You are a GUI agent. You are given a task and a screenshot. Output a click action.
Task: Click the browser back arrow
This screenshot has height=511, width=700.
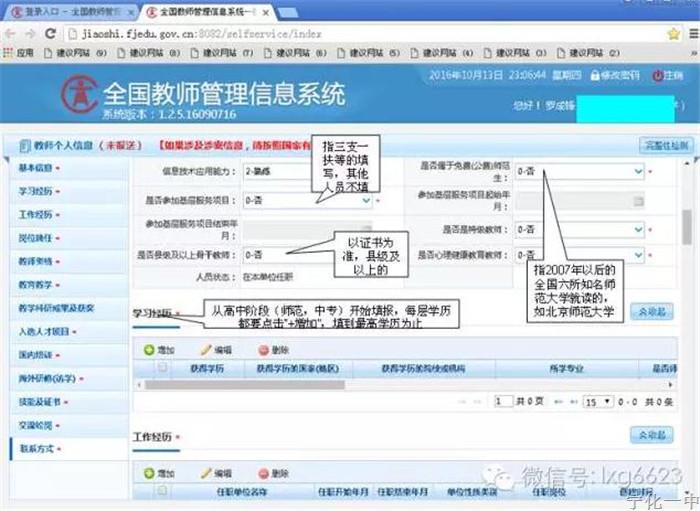click(10, 34)
